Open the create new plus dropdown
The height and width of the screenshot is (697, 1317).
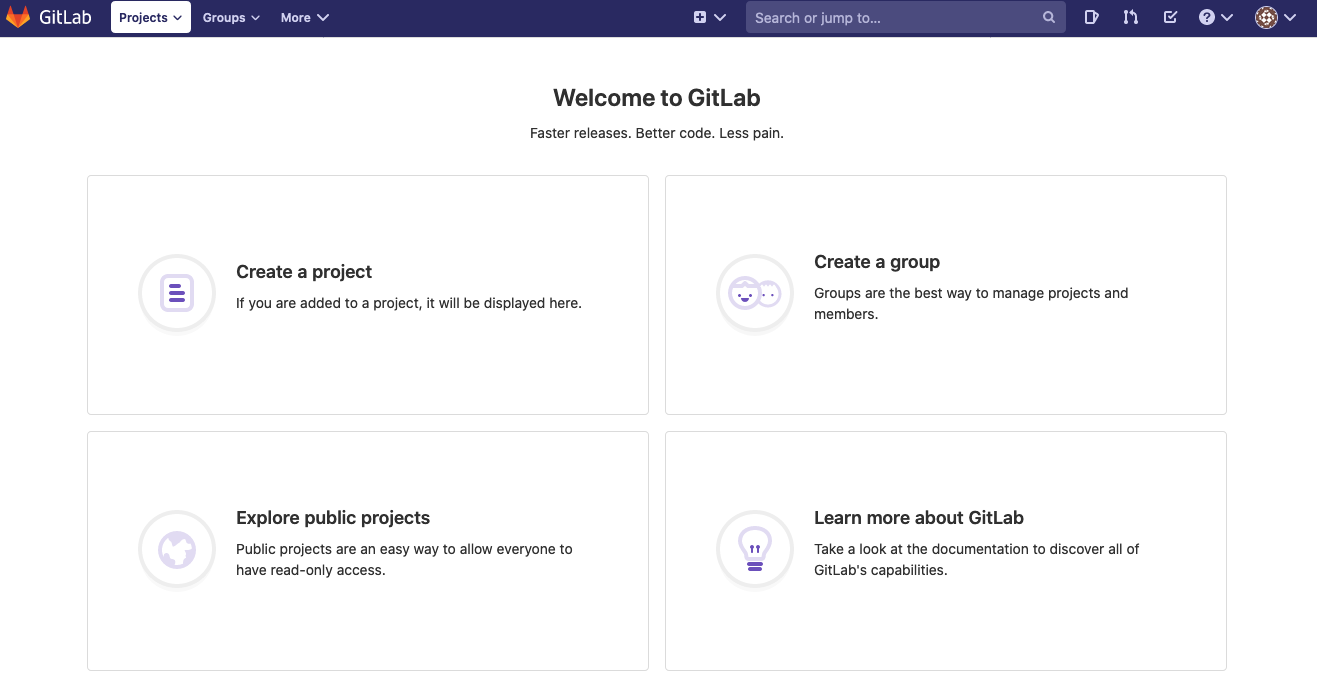click(x=709, y=17)
